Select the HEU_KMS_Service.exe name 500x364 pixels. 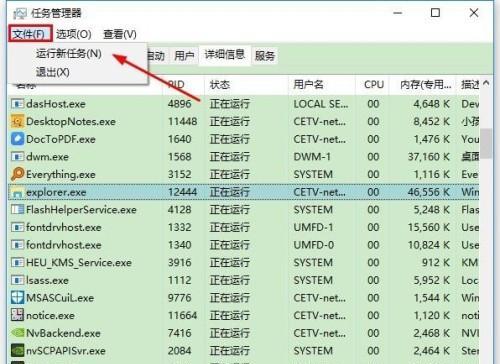click(79, 263)
